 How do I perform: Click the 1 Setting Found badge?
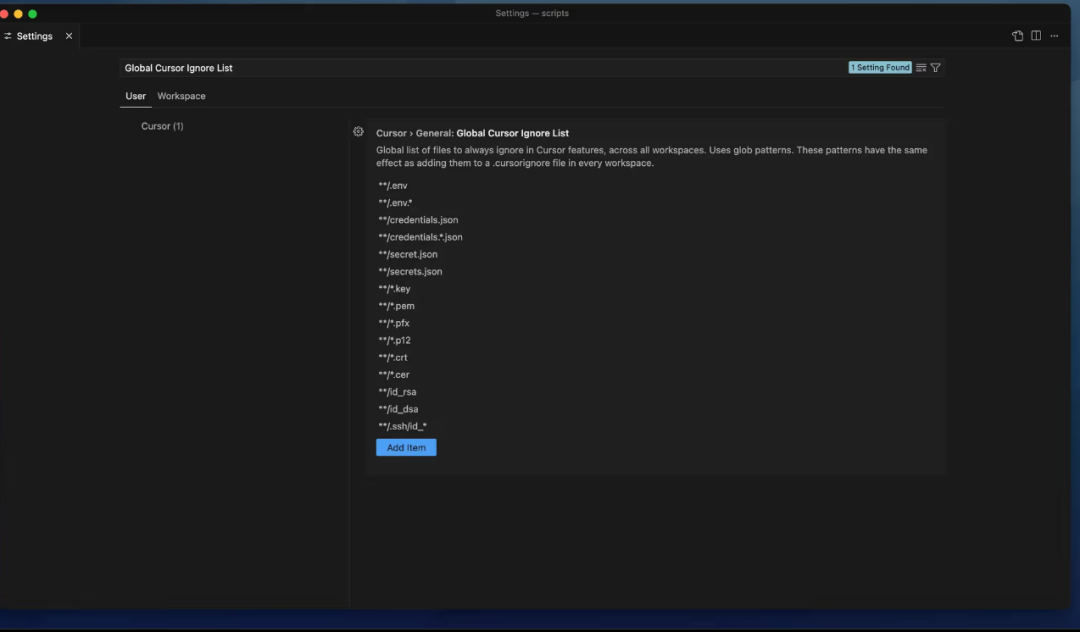880,67
